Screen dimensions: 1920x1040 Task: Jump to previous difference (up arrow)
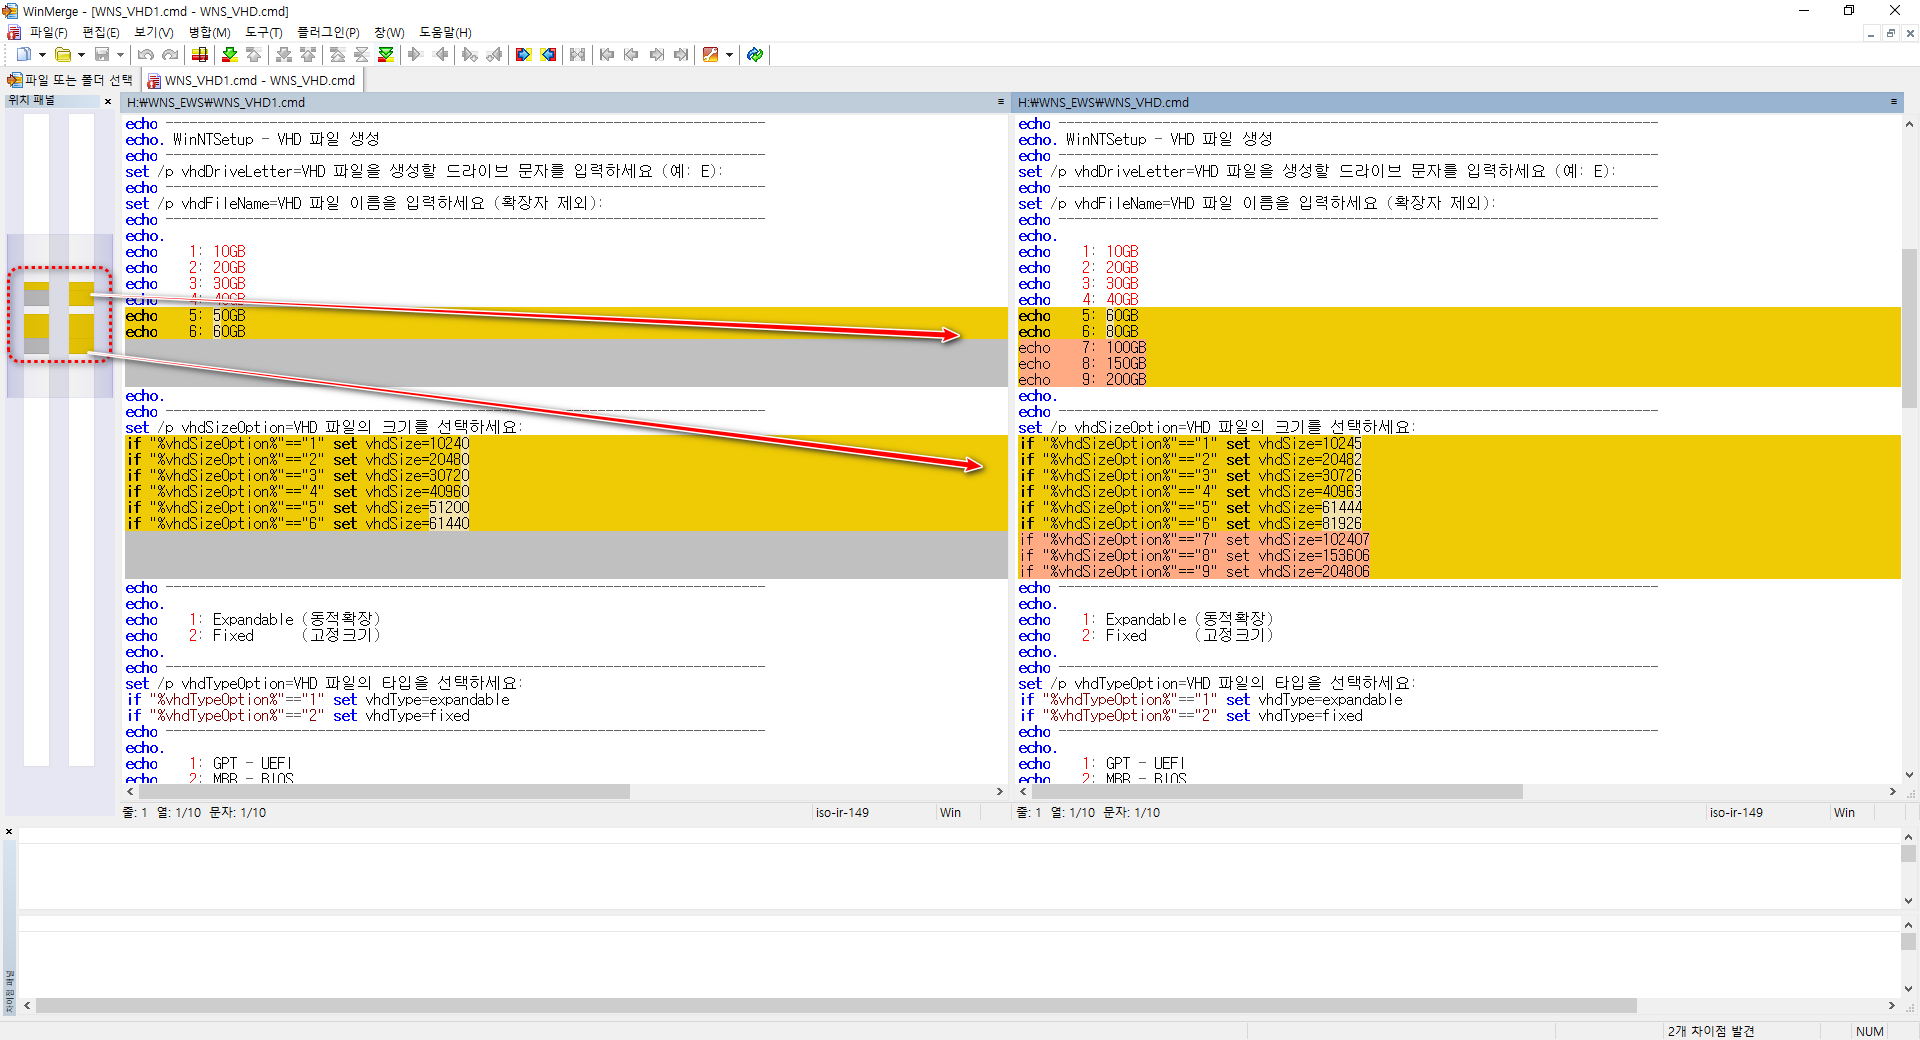254,55
